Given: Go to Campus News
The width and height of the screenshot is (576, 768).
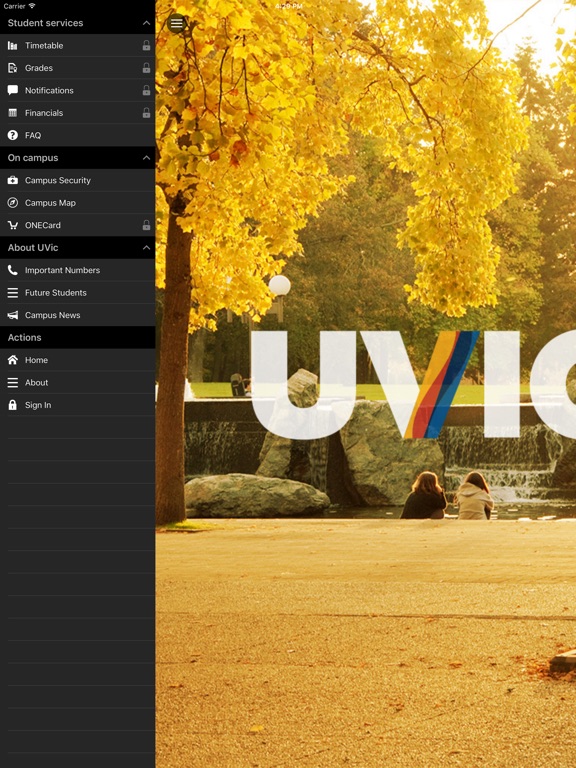Looking at the screenshot, I should point(77,315).
